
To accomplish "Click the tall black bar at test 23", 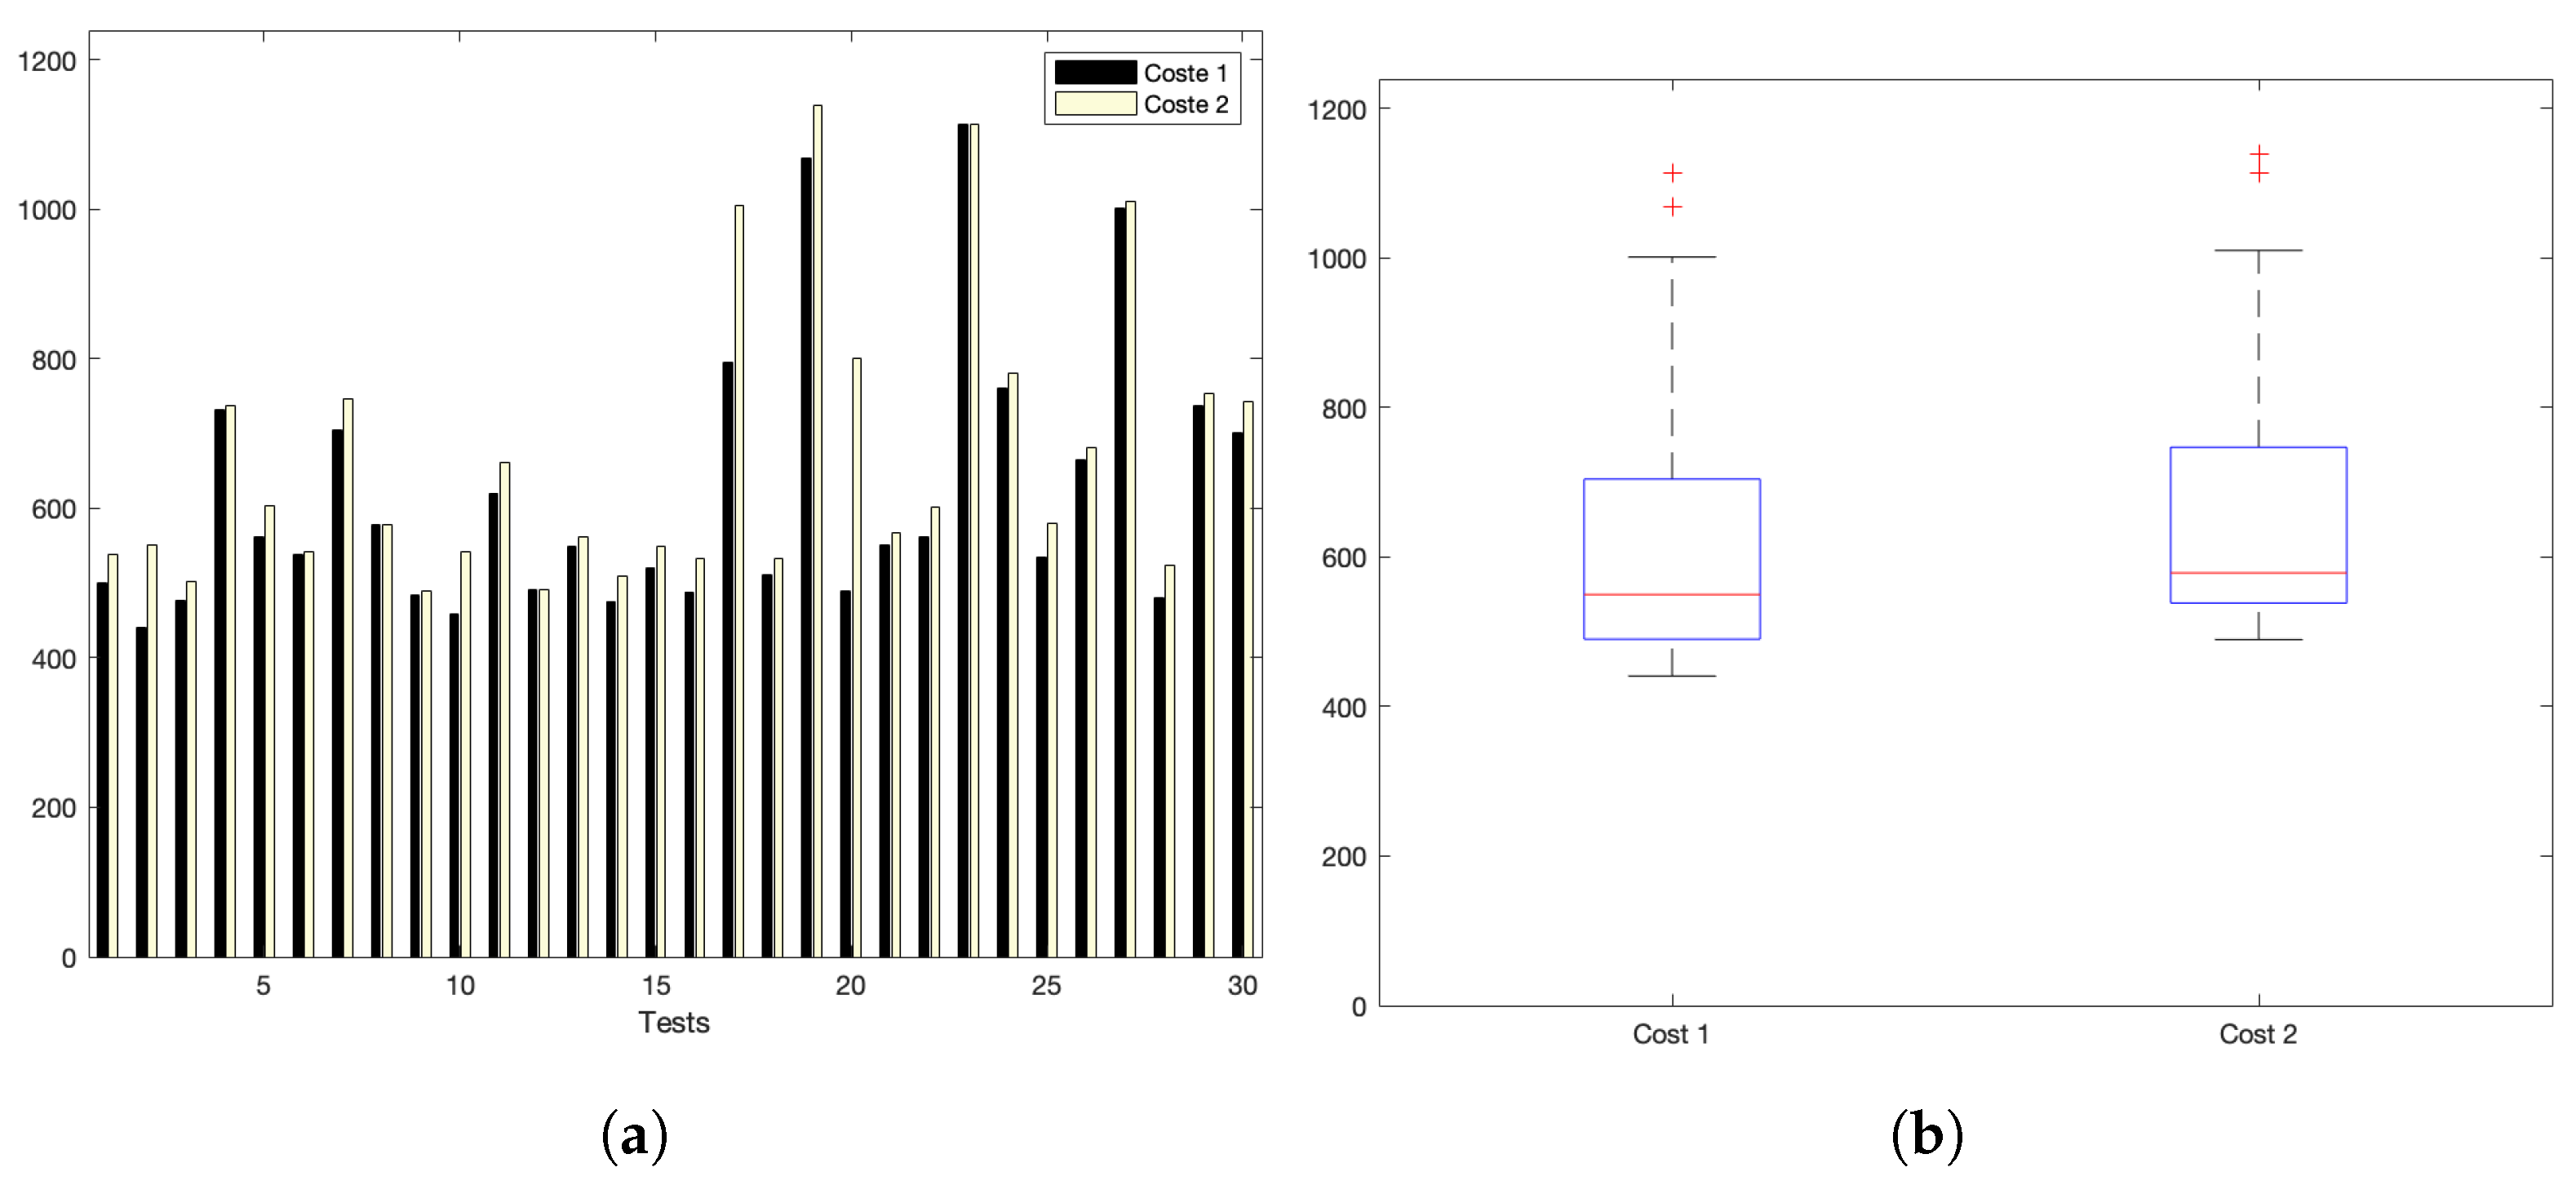I will (x=962, y=540).
